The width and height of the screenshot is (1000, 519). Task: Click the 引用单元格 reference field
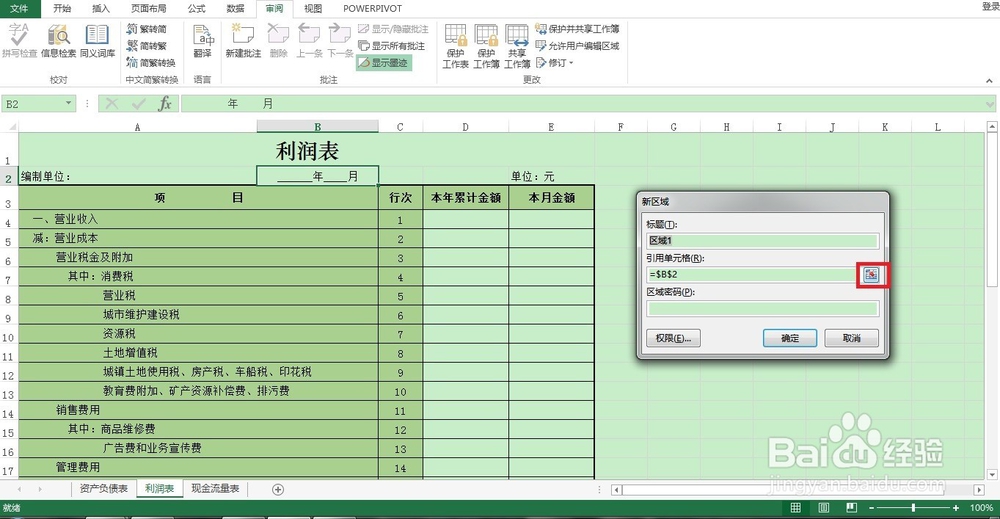(x=751, y=274)
